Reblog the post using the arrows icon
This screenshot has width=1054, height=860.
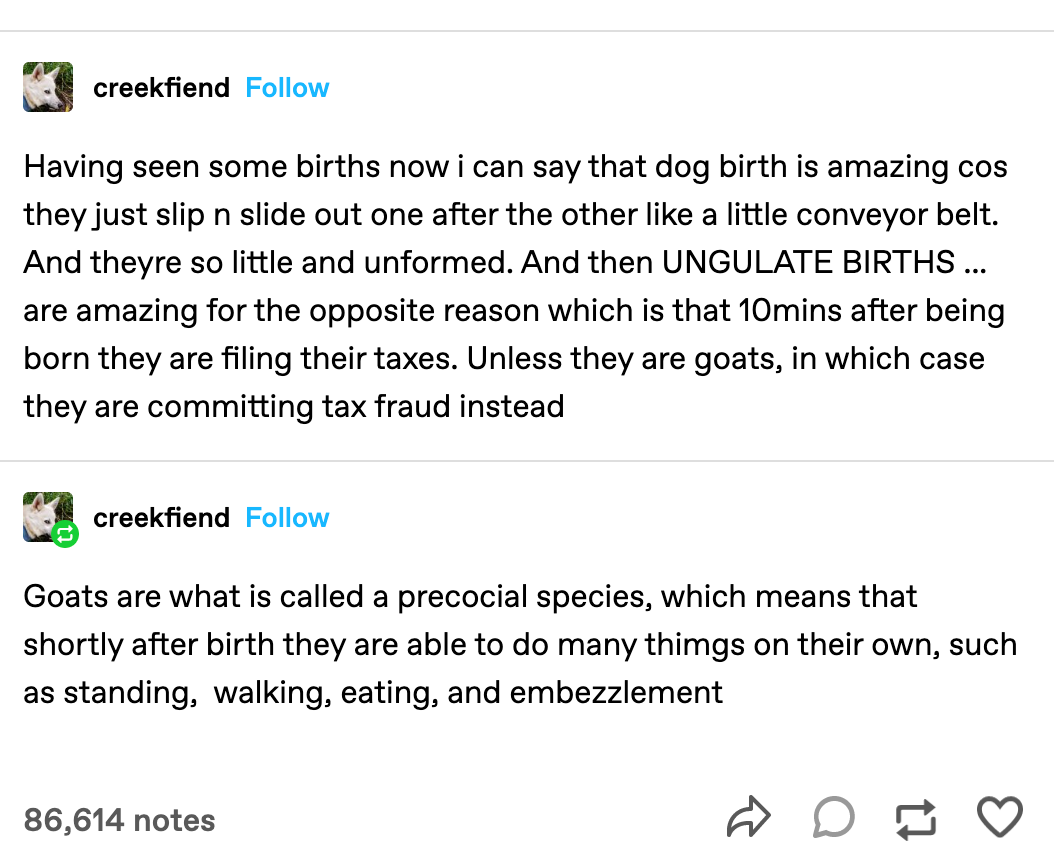pos(915,819)
